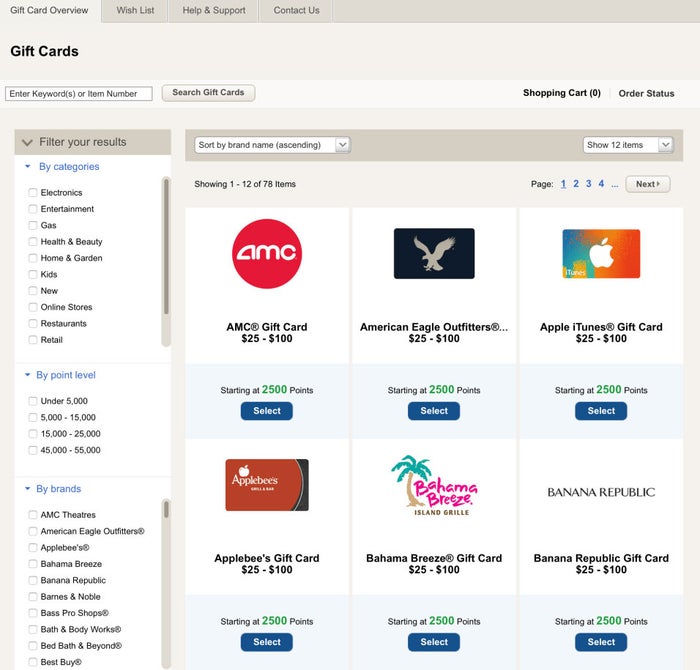Screen dimensions: 700x670
Task: Tick the Under 5,000 points checkbox
Action: [x=33, y=401]
